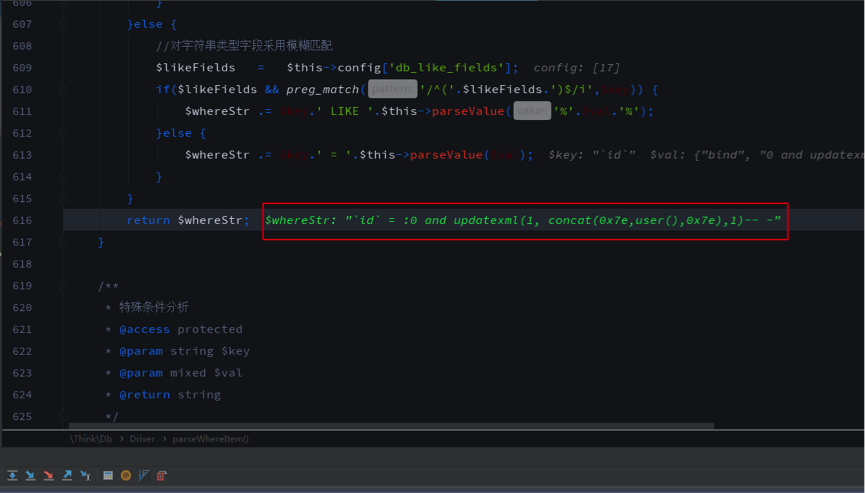Click the inline $whereStr debug value
This screenshot has height=493, width=865.
(x=522, y=220)
